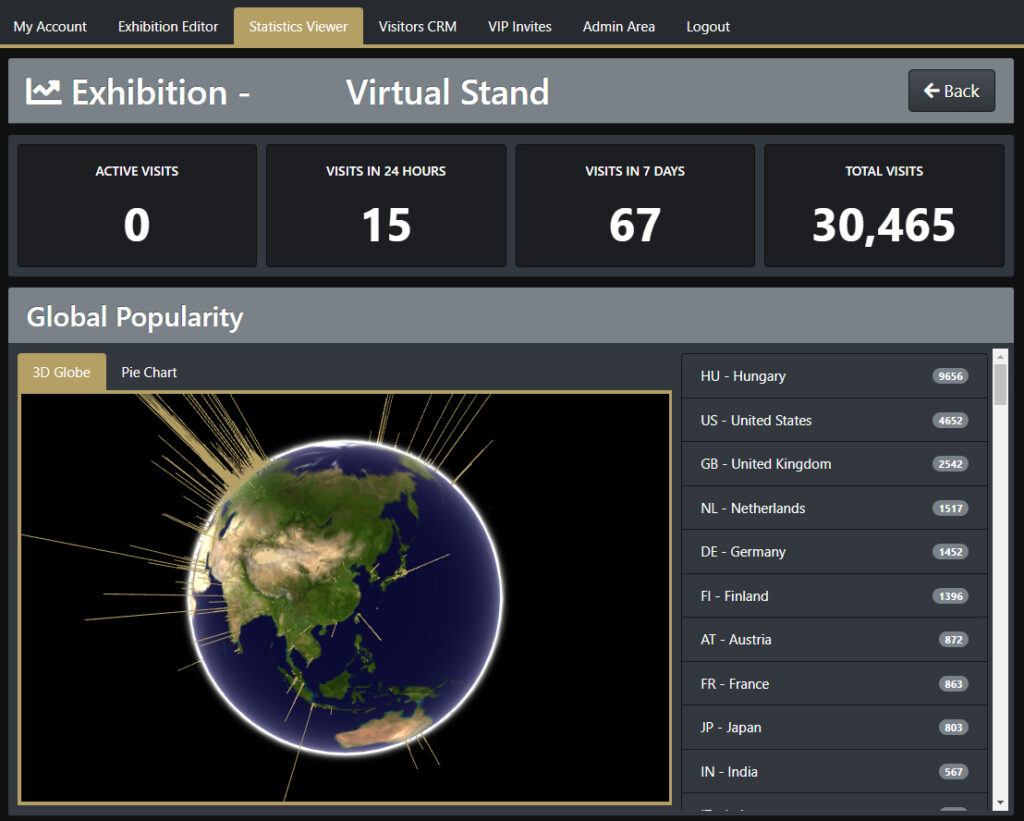Open the VIP Invites section

(519, 27)
